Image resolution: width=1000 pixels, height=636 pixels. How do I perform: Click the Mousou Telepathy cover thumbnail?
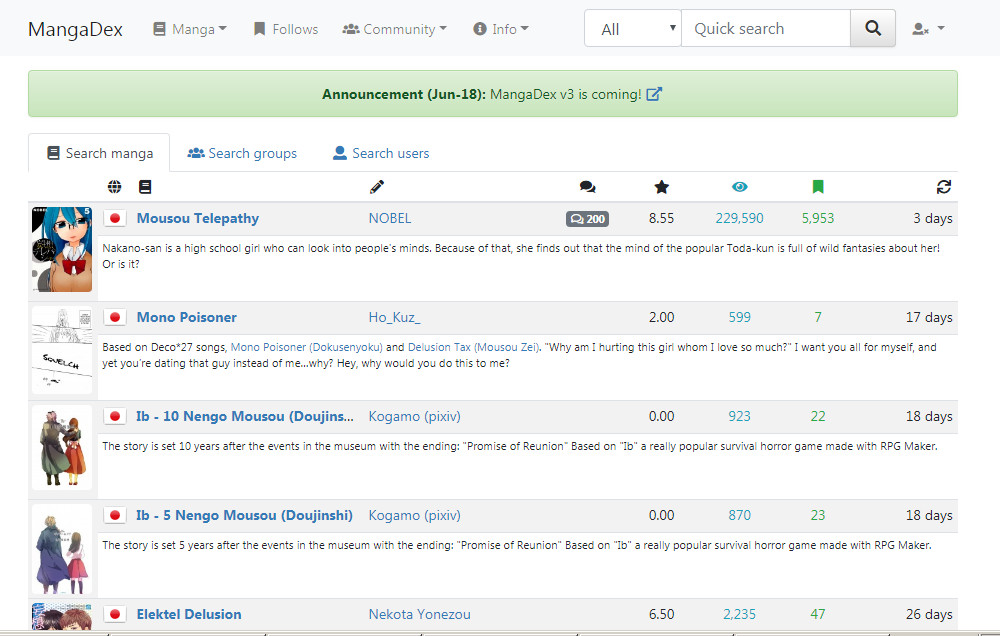pos(62,249)
